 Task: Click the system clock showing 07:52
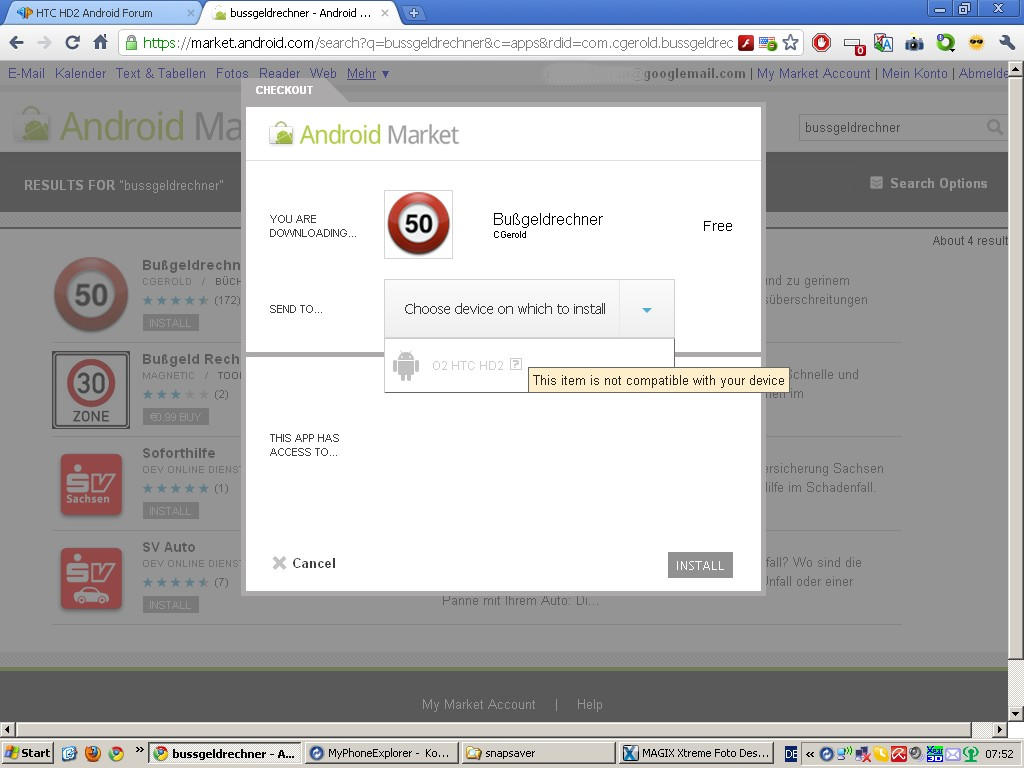(999, 754)
